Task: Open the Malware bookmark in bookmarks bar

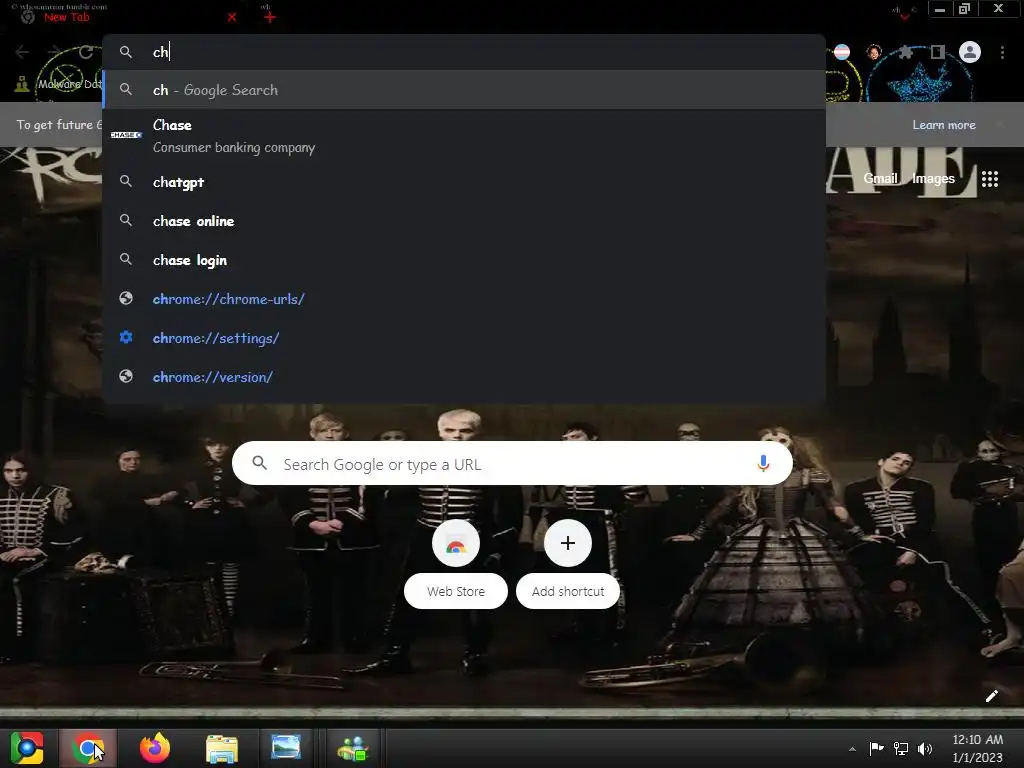Action: 59,84
